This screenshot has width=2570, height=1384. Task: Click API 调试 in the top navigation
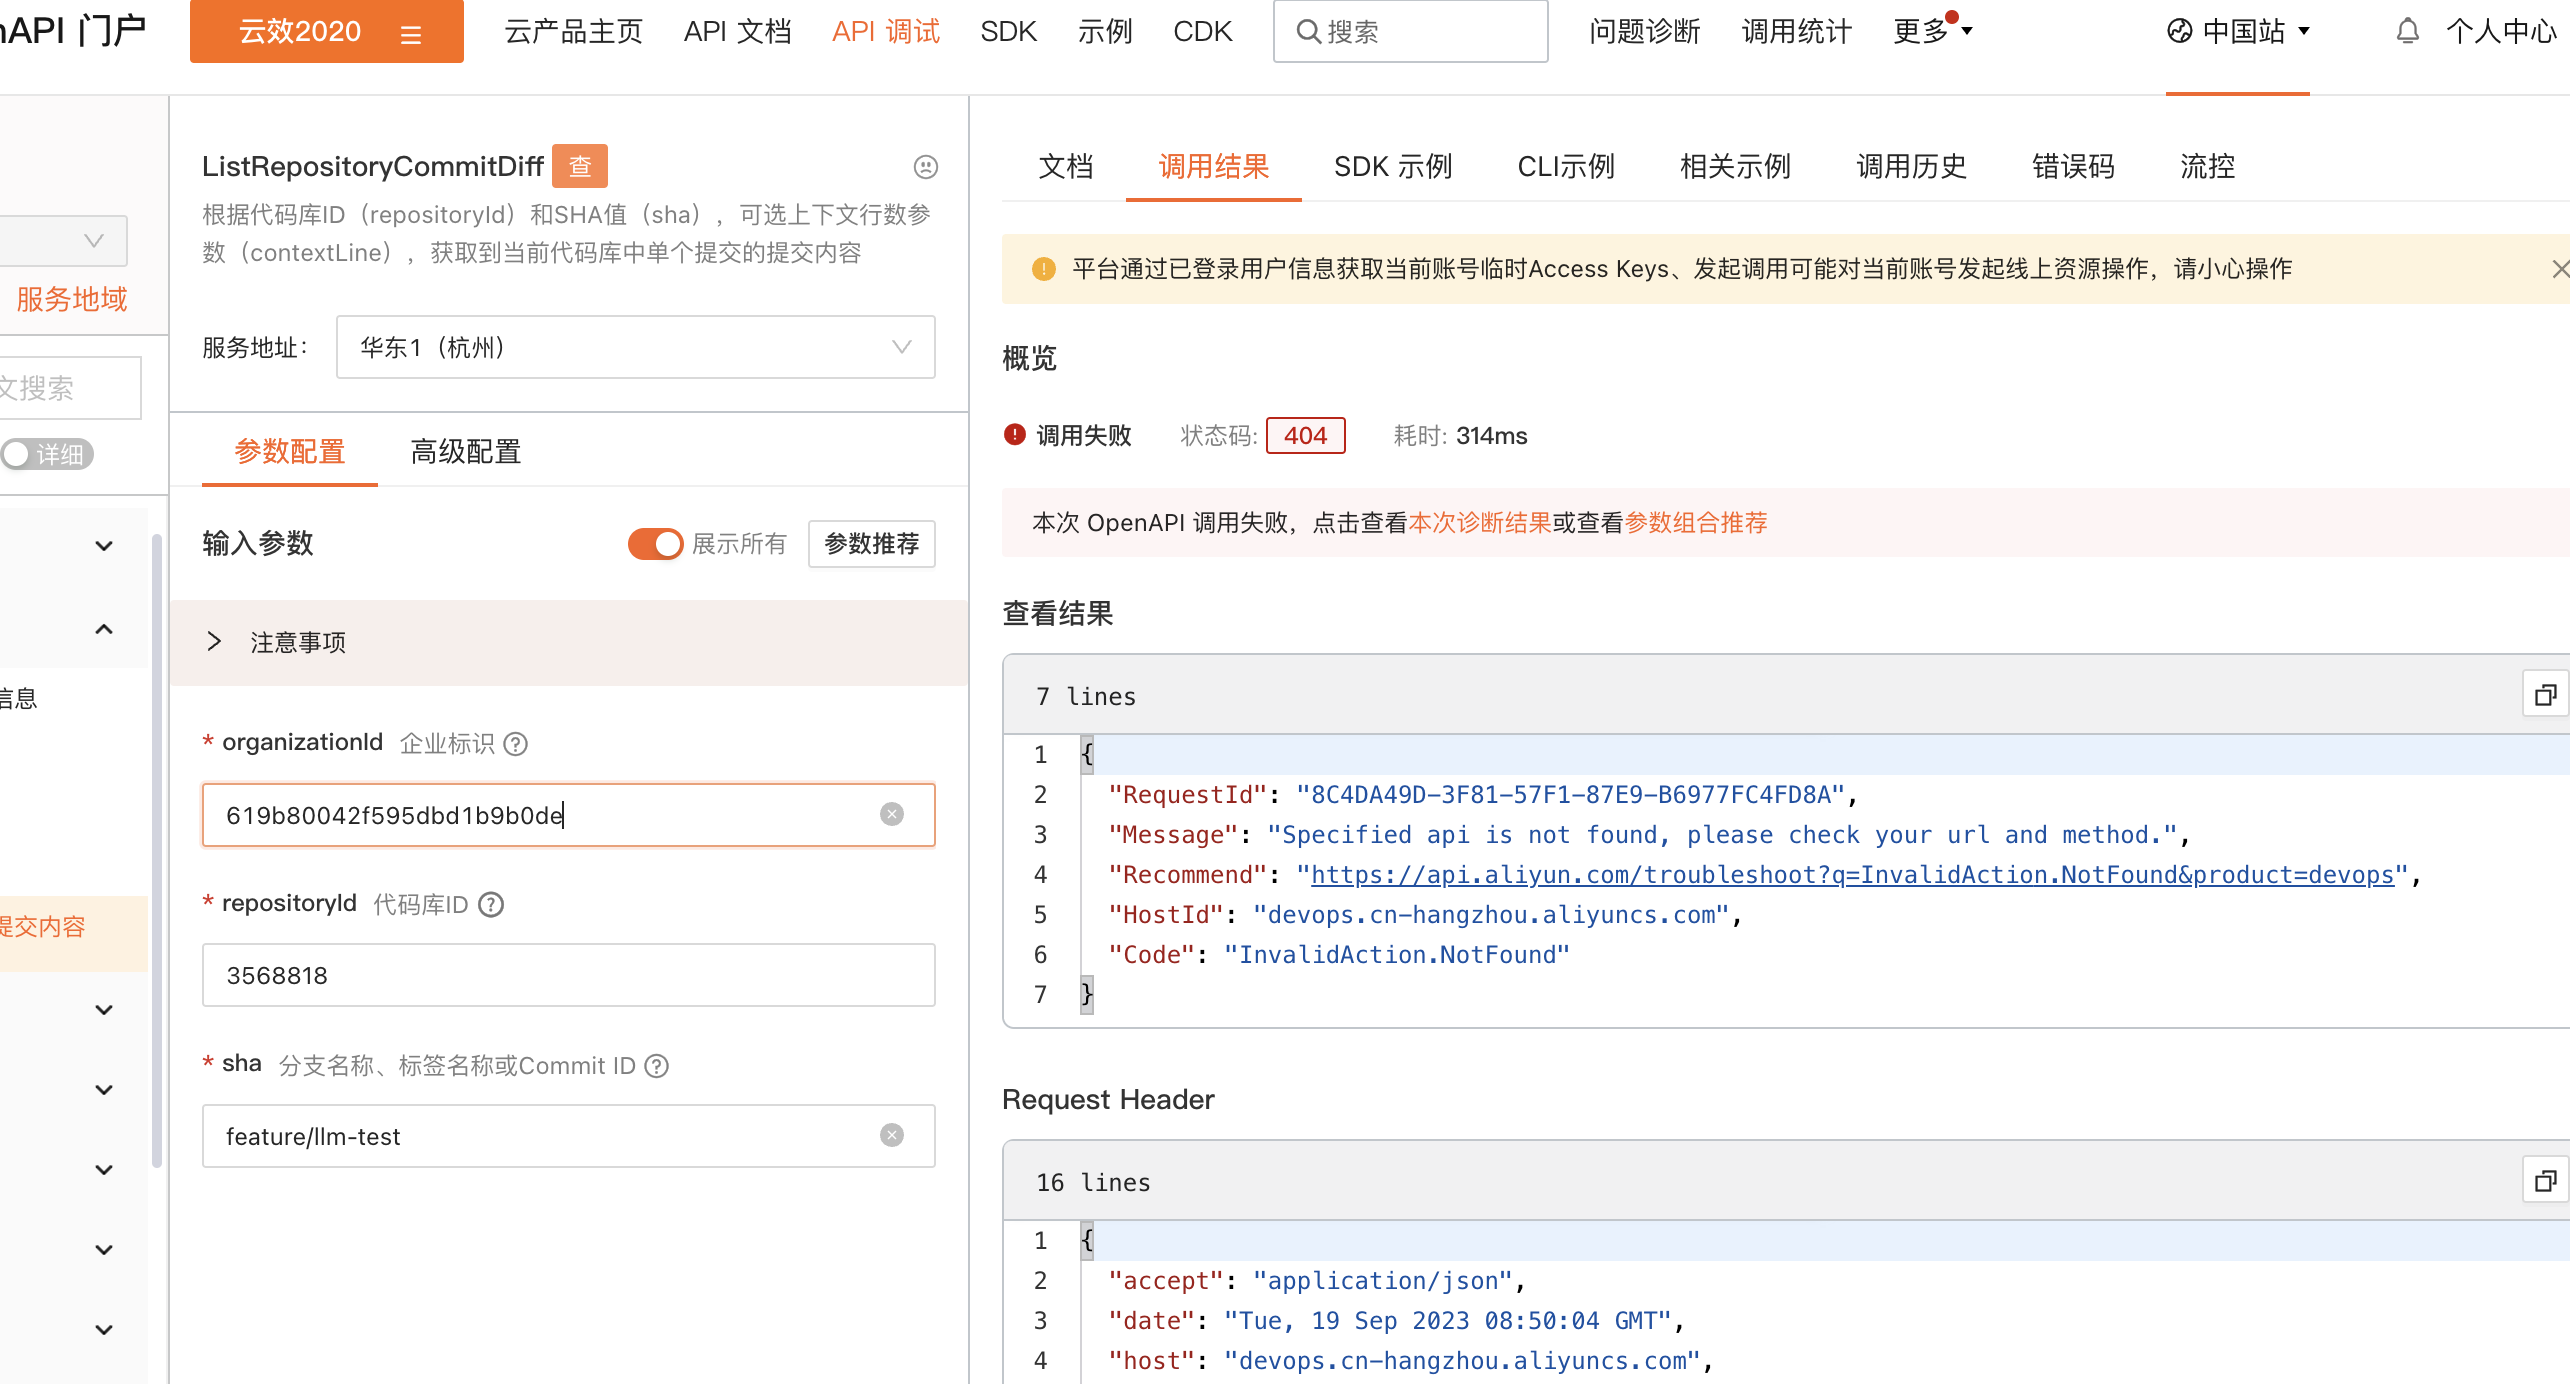(886, 32)
